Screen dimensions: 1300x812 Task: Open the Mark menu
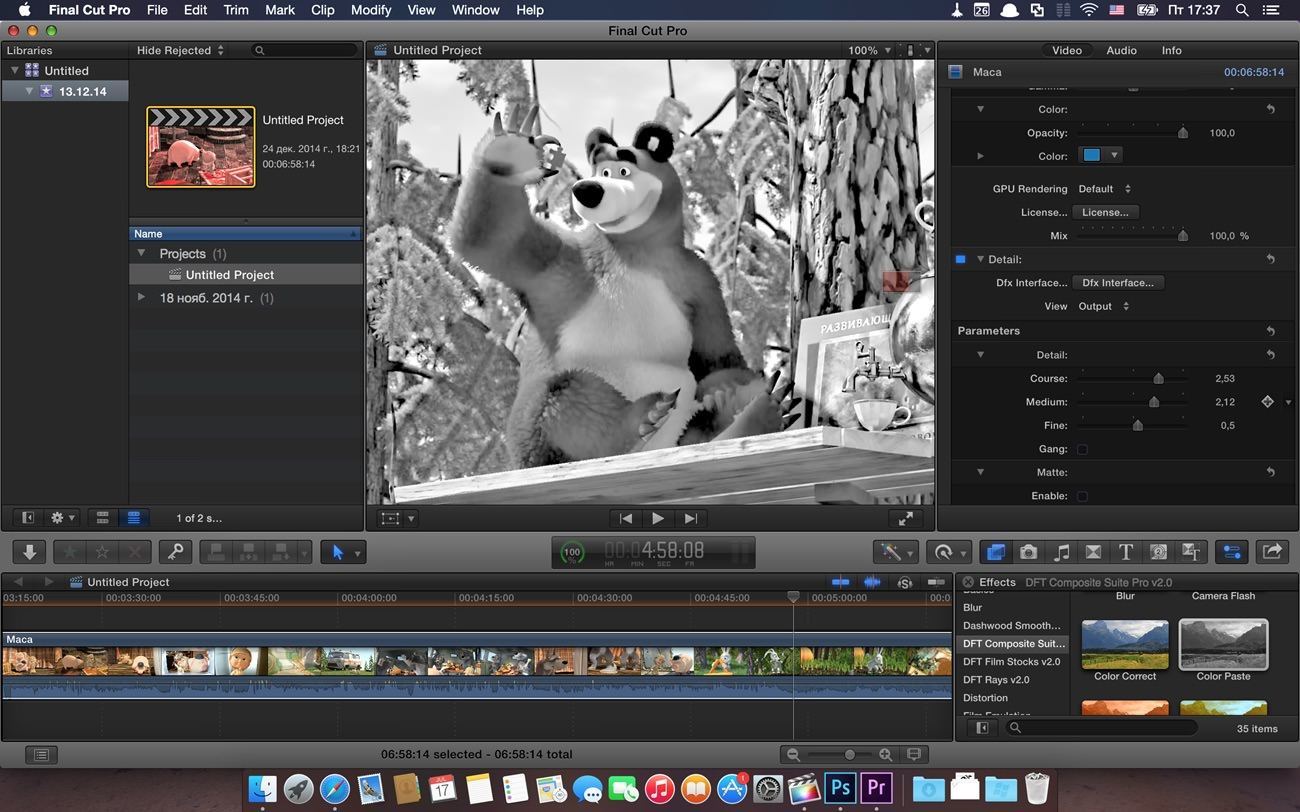pyautogui.click(x=280, y=10)
